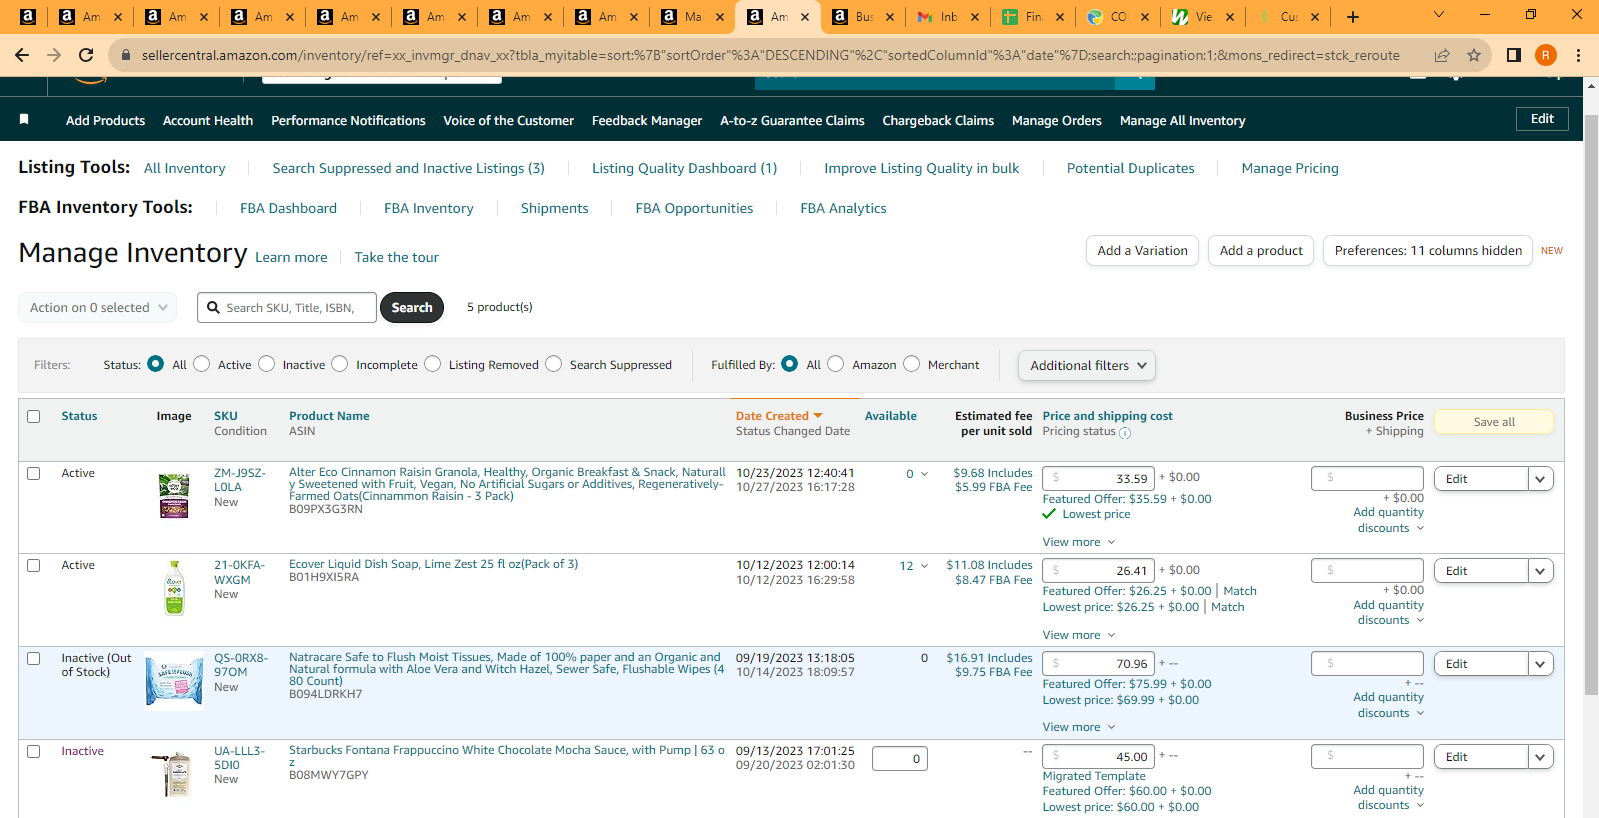
Task: Click the 33.59 price input field
Action: [1099, 479]
